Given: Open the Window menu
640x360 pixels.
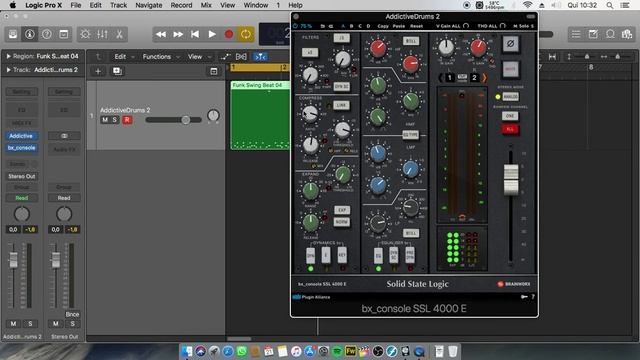Looking at the screenshot, I should click(256, 5).
